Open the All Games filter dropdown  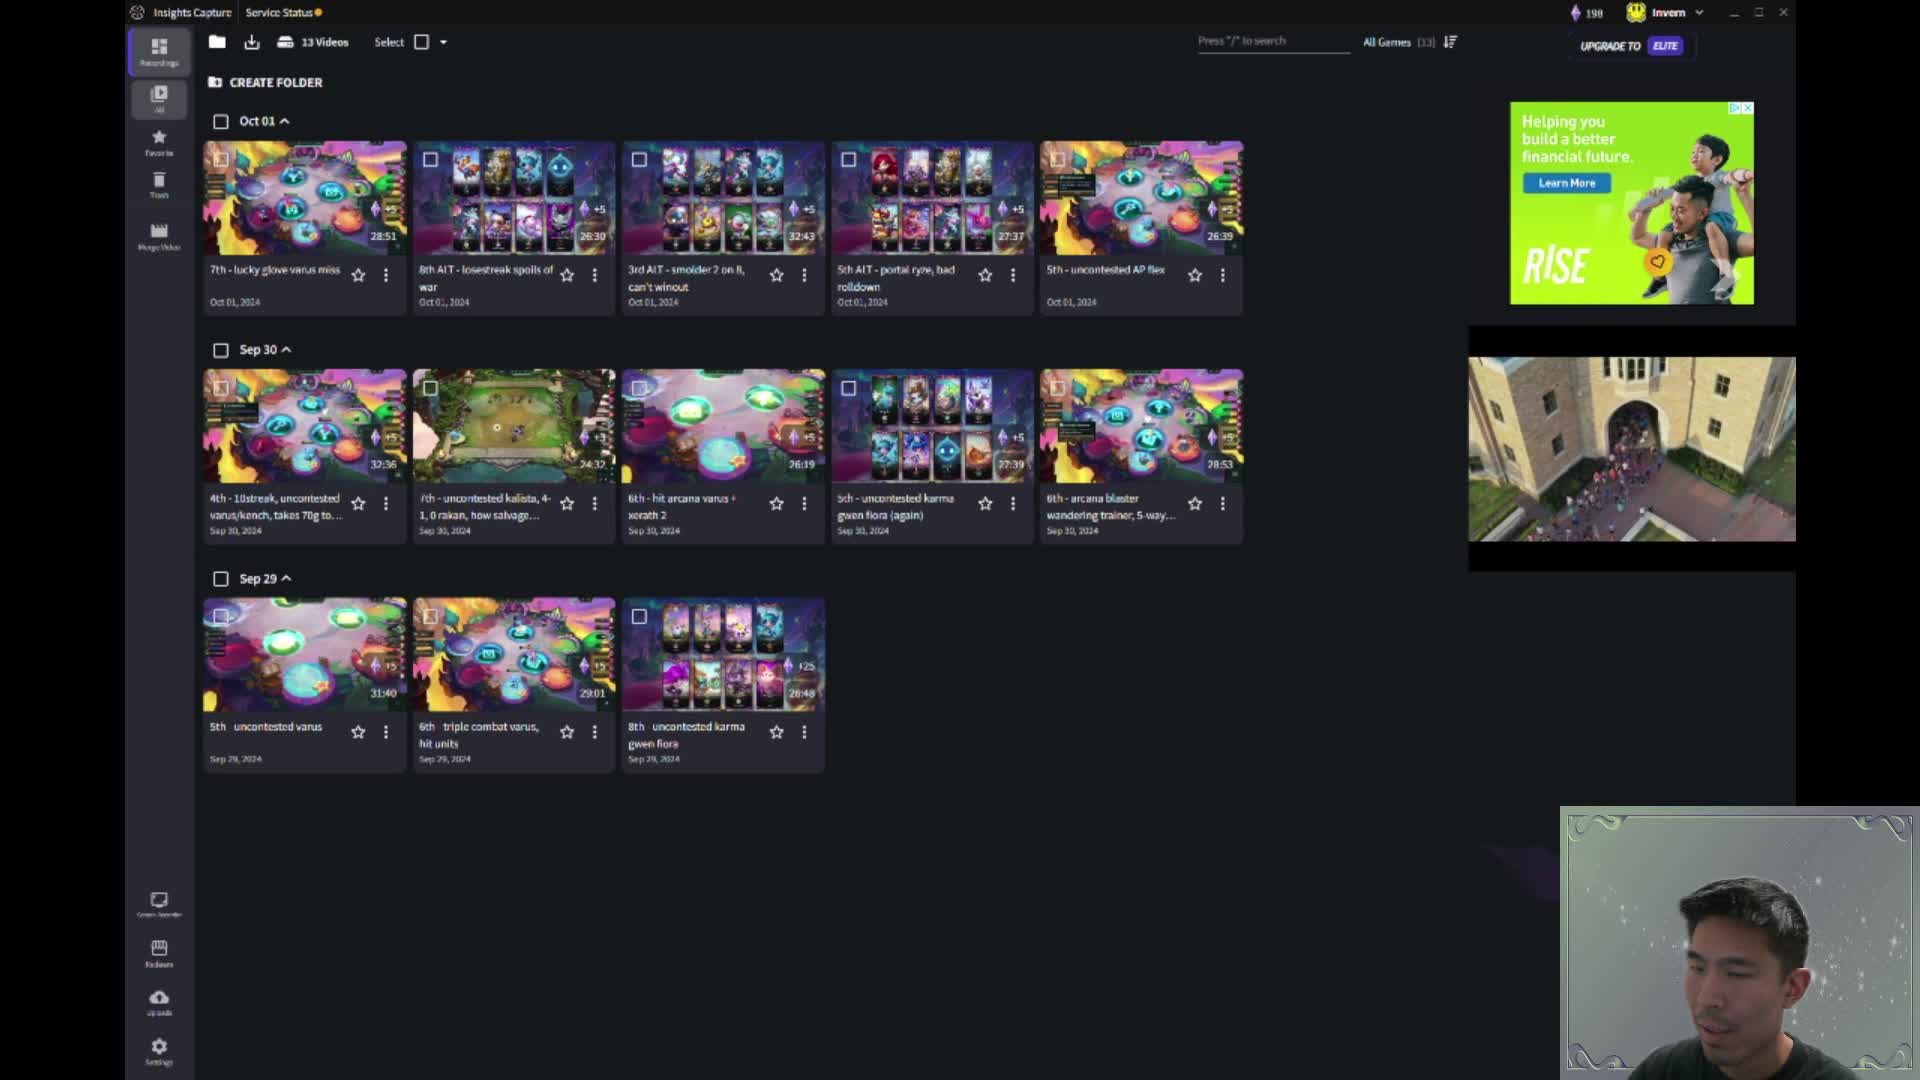(1398, 42)
